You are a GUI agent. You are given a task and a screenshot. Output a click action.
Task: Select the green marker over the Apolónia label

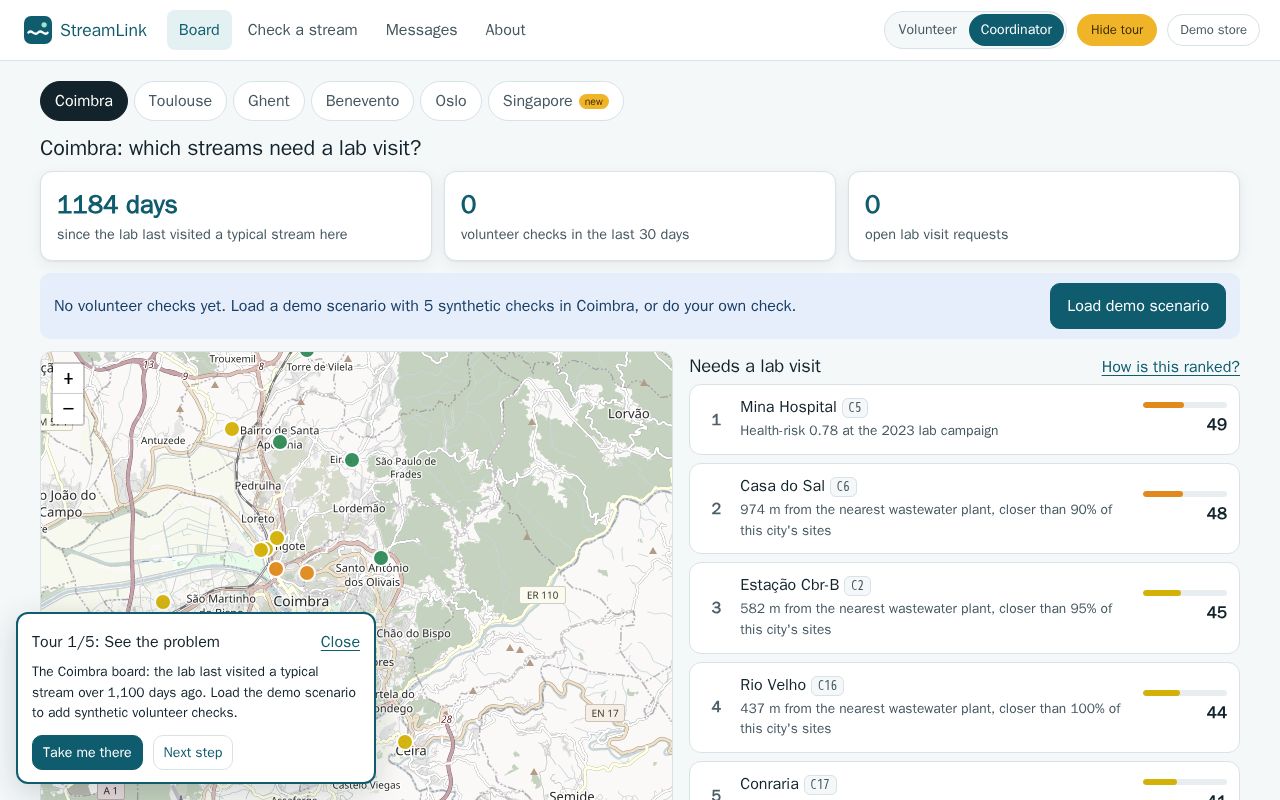tap(280, 442)
